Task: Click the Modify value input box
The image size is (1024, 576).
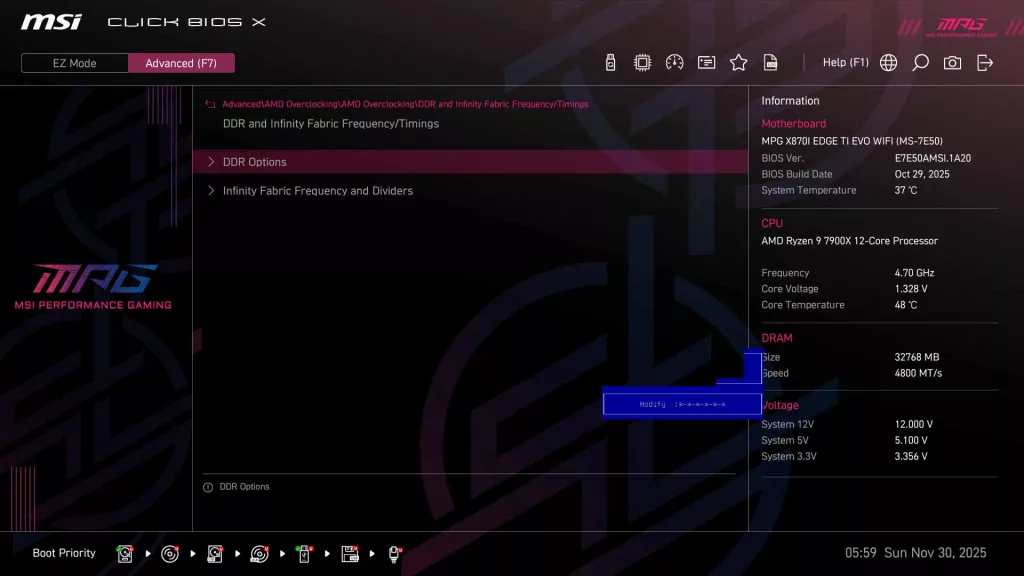Action: pyautogui.click(x=682, y=403)
